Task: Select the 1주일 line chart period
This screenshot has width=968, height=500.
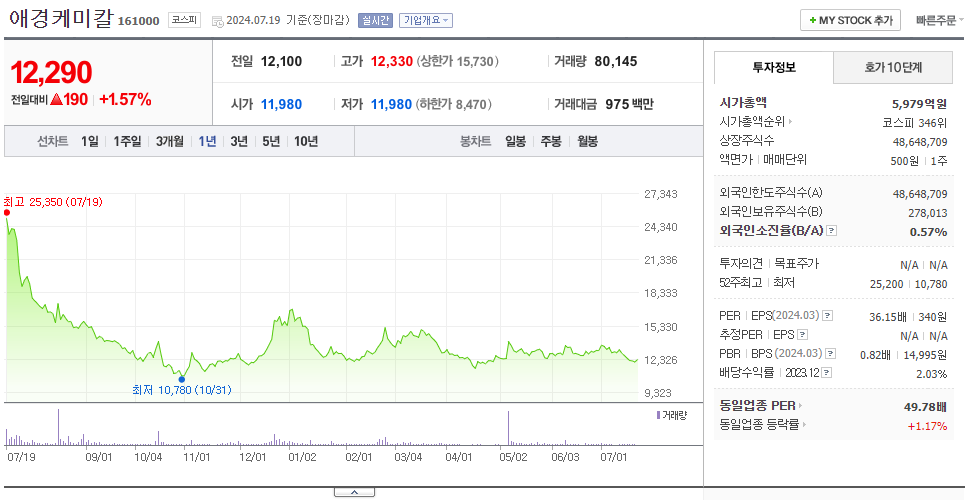Action: (x=128, y=141)
